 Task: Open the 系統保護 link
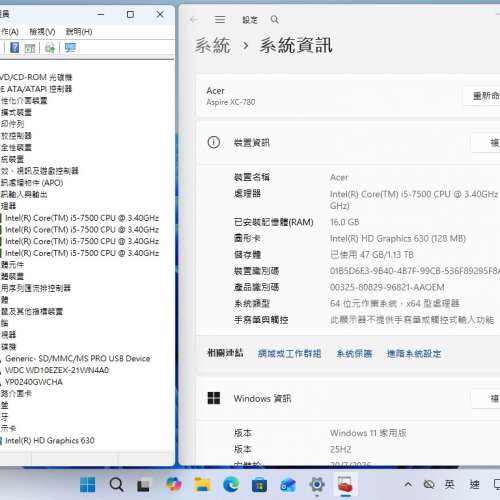coord(354,354)
